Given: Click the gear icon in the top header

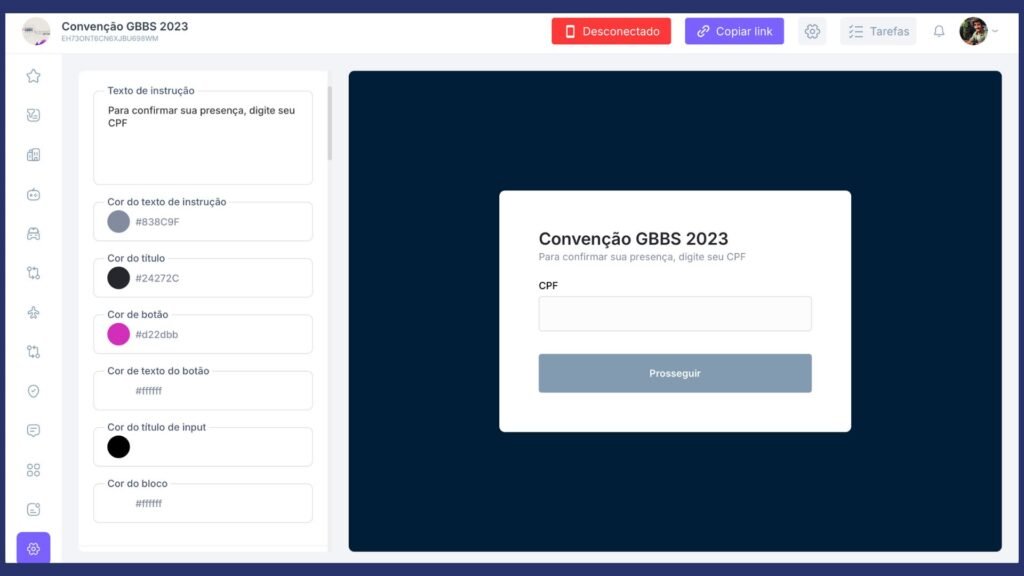Looking at the screenshot, I should pos(812,31).
